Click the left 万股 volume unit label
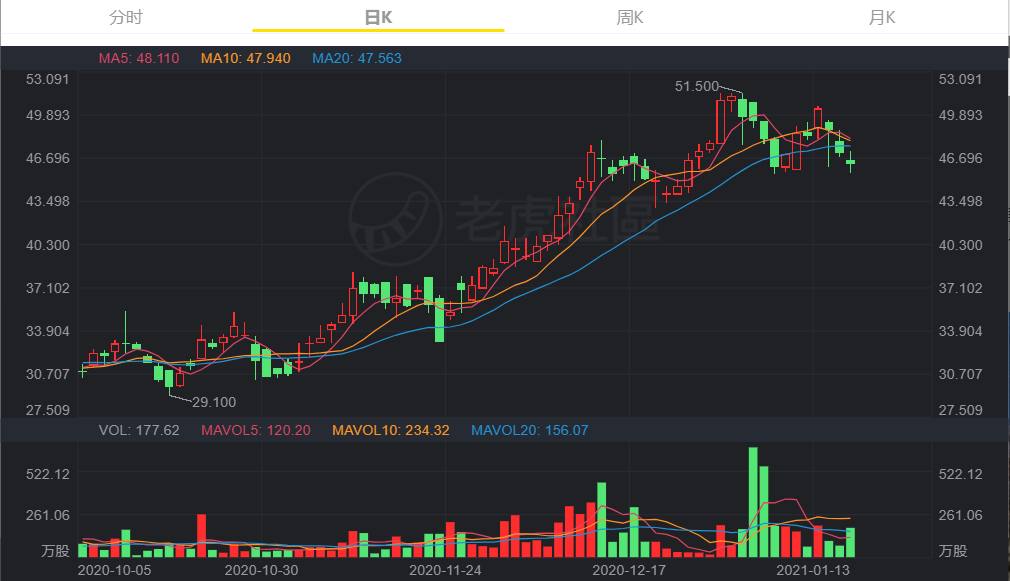This screenshot has height=581, width=1010. click(x=55, y=551)
